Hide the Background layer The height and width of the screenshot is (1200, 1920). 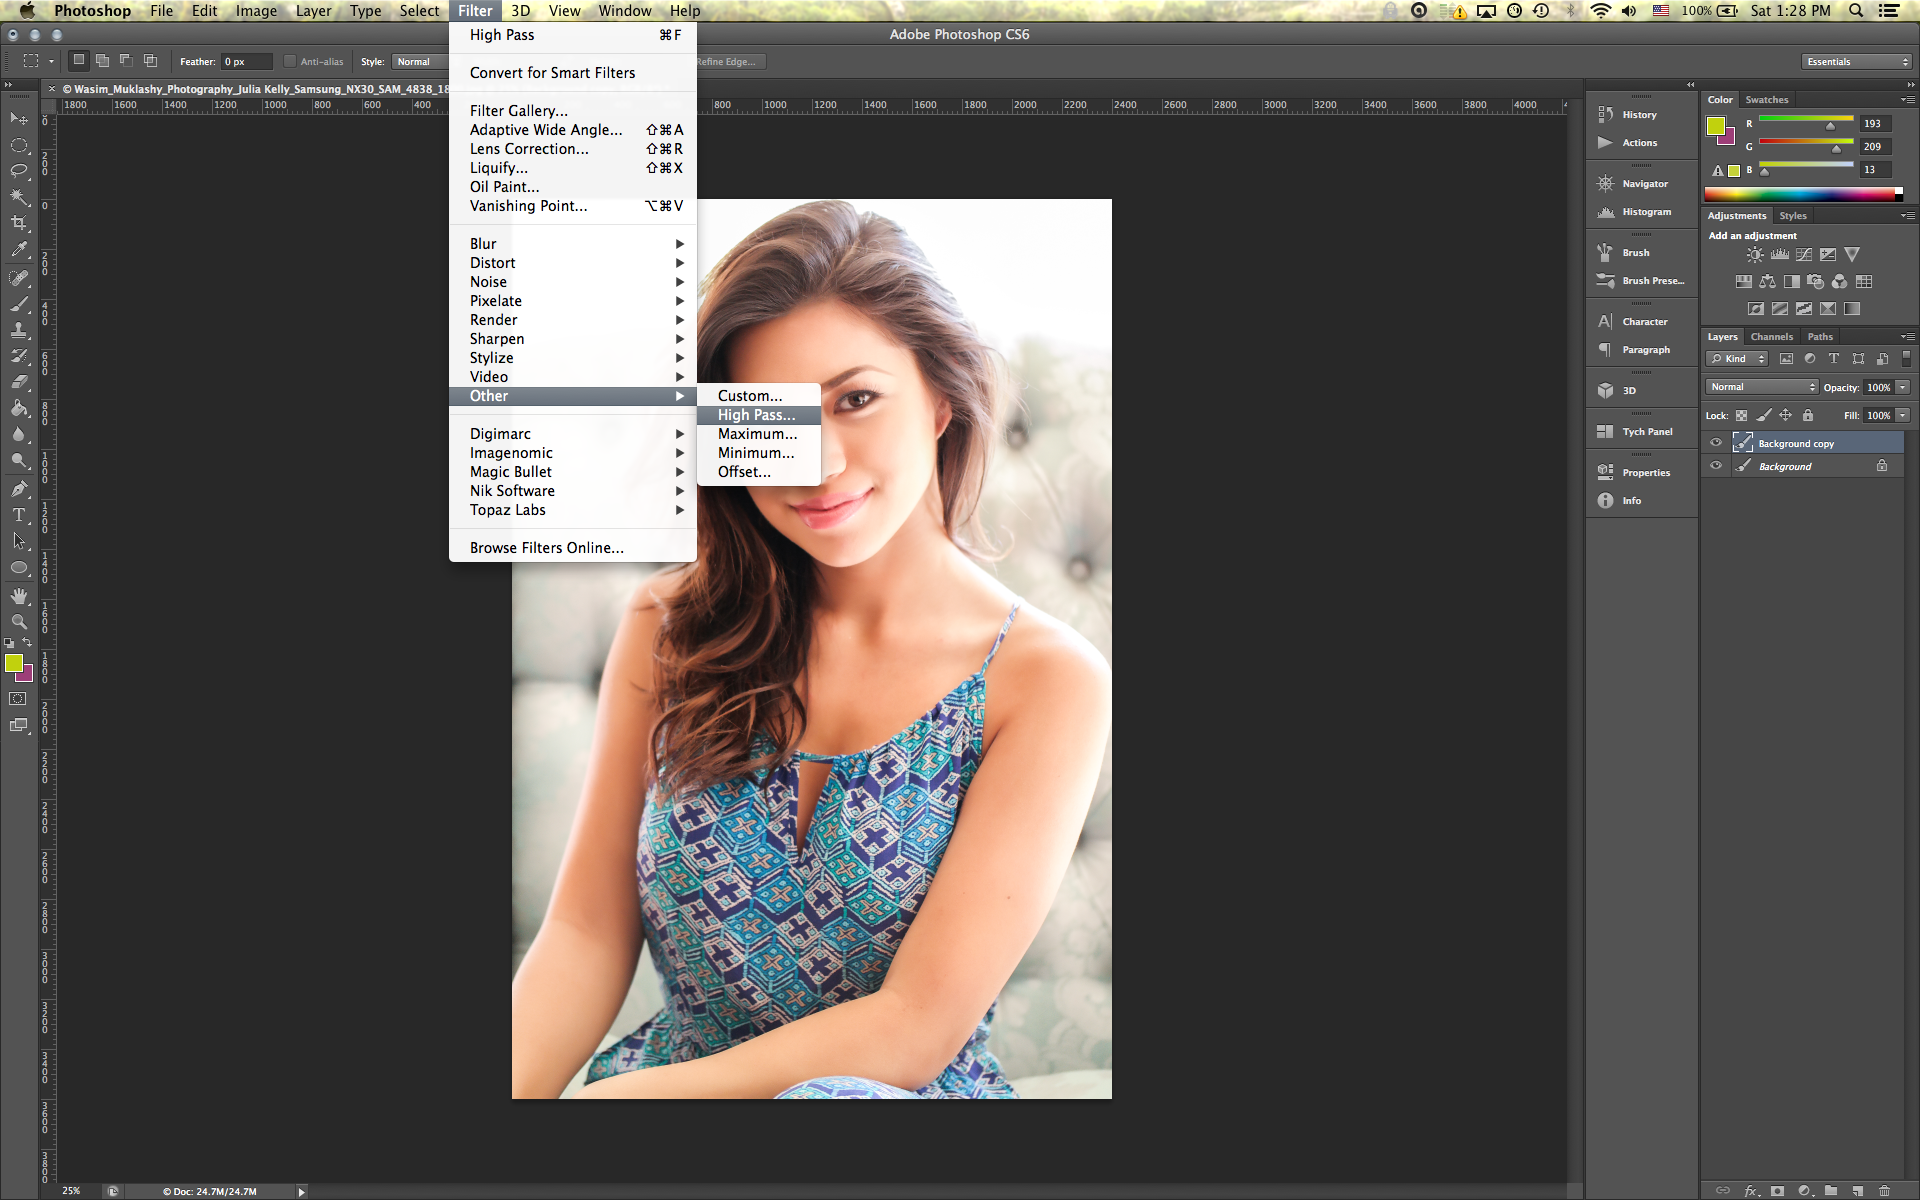tap(1716, 466)
